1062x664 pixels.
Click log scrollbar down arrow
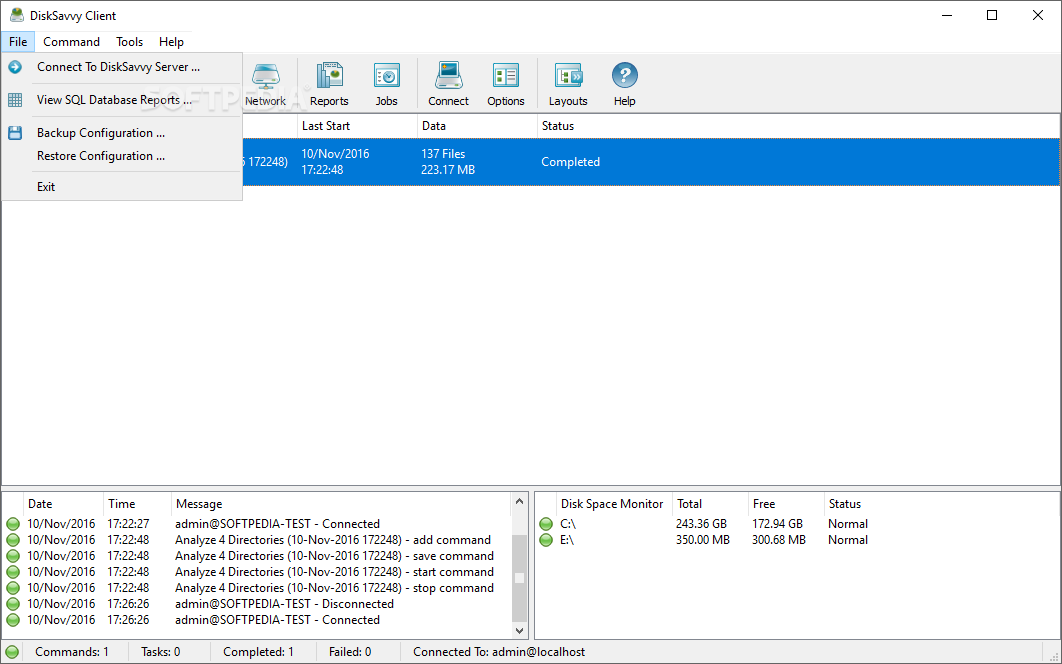click(519, 631)
